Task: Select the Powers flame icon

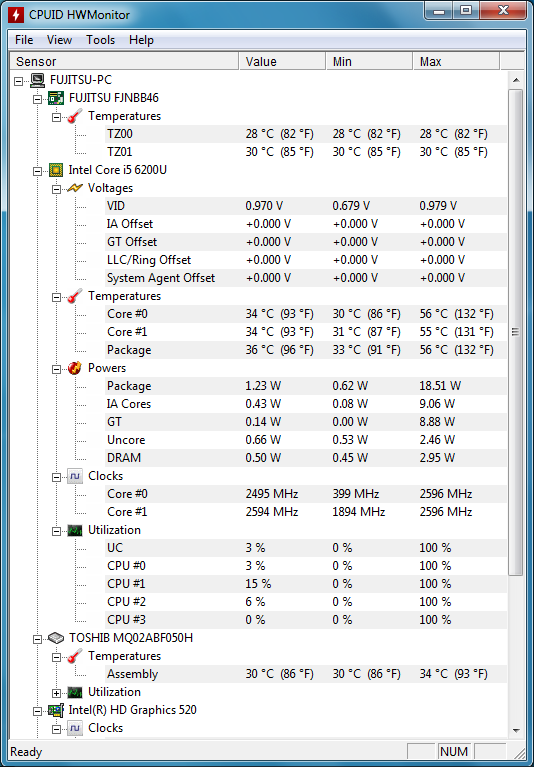Action: point(75,368)
